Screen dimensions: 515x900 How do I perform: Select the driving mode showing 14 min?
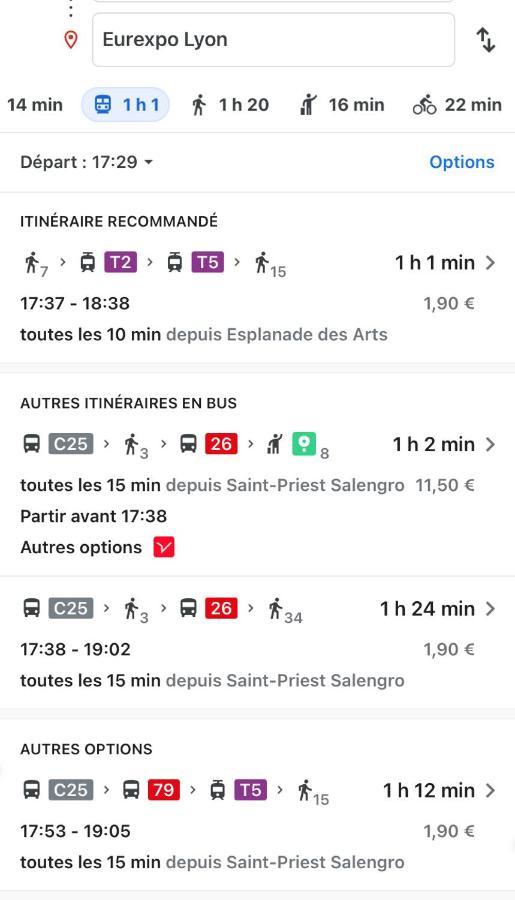pyautogui.click(x=33, y=105)
